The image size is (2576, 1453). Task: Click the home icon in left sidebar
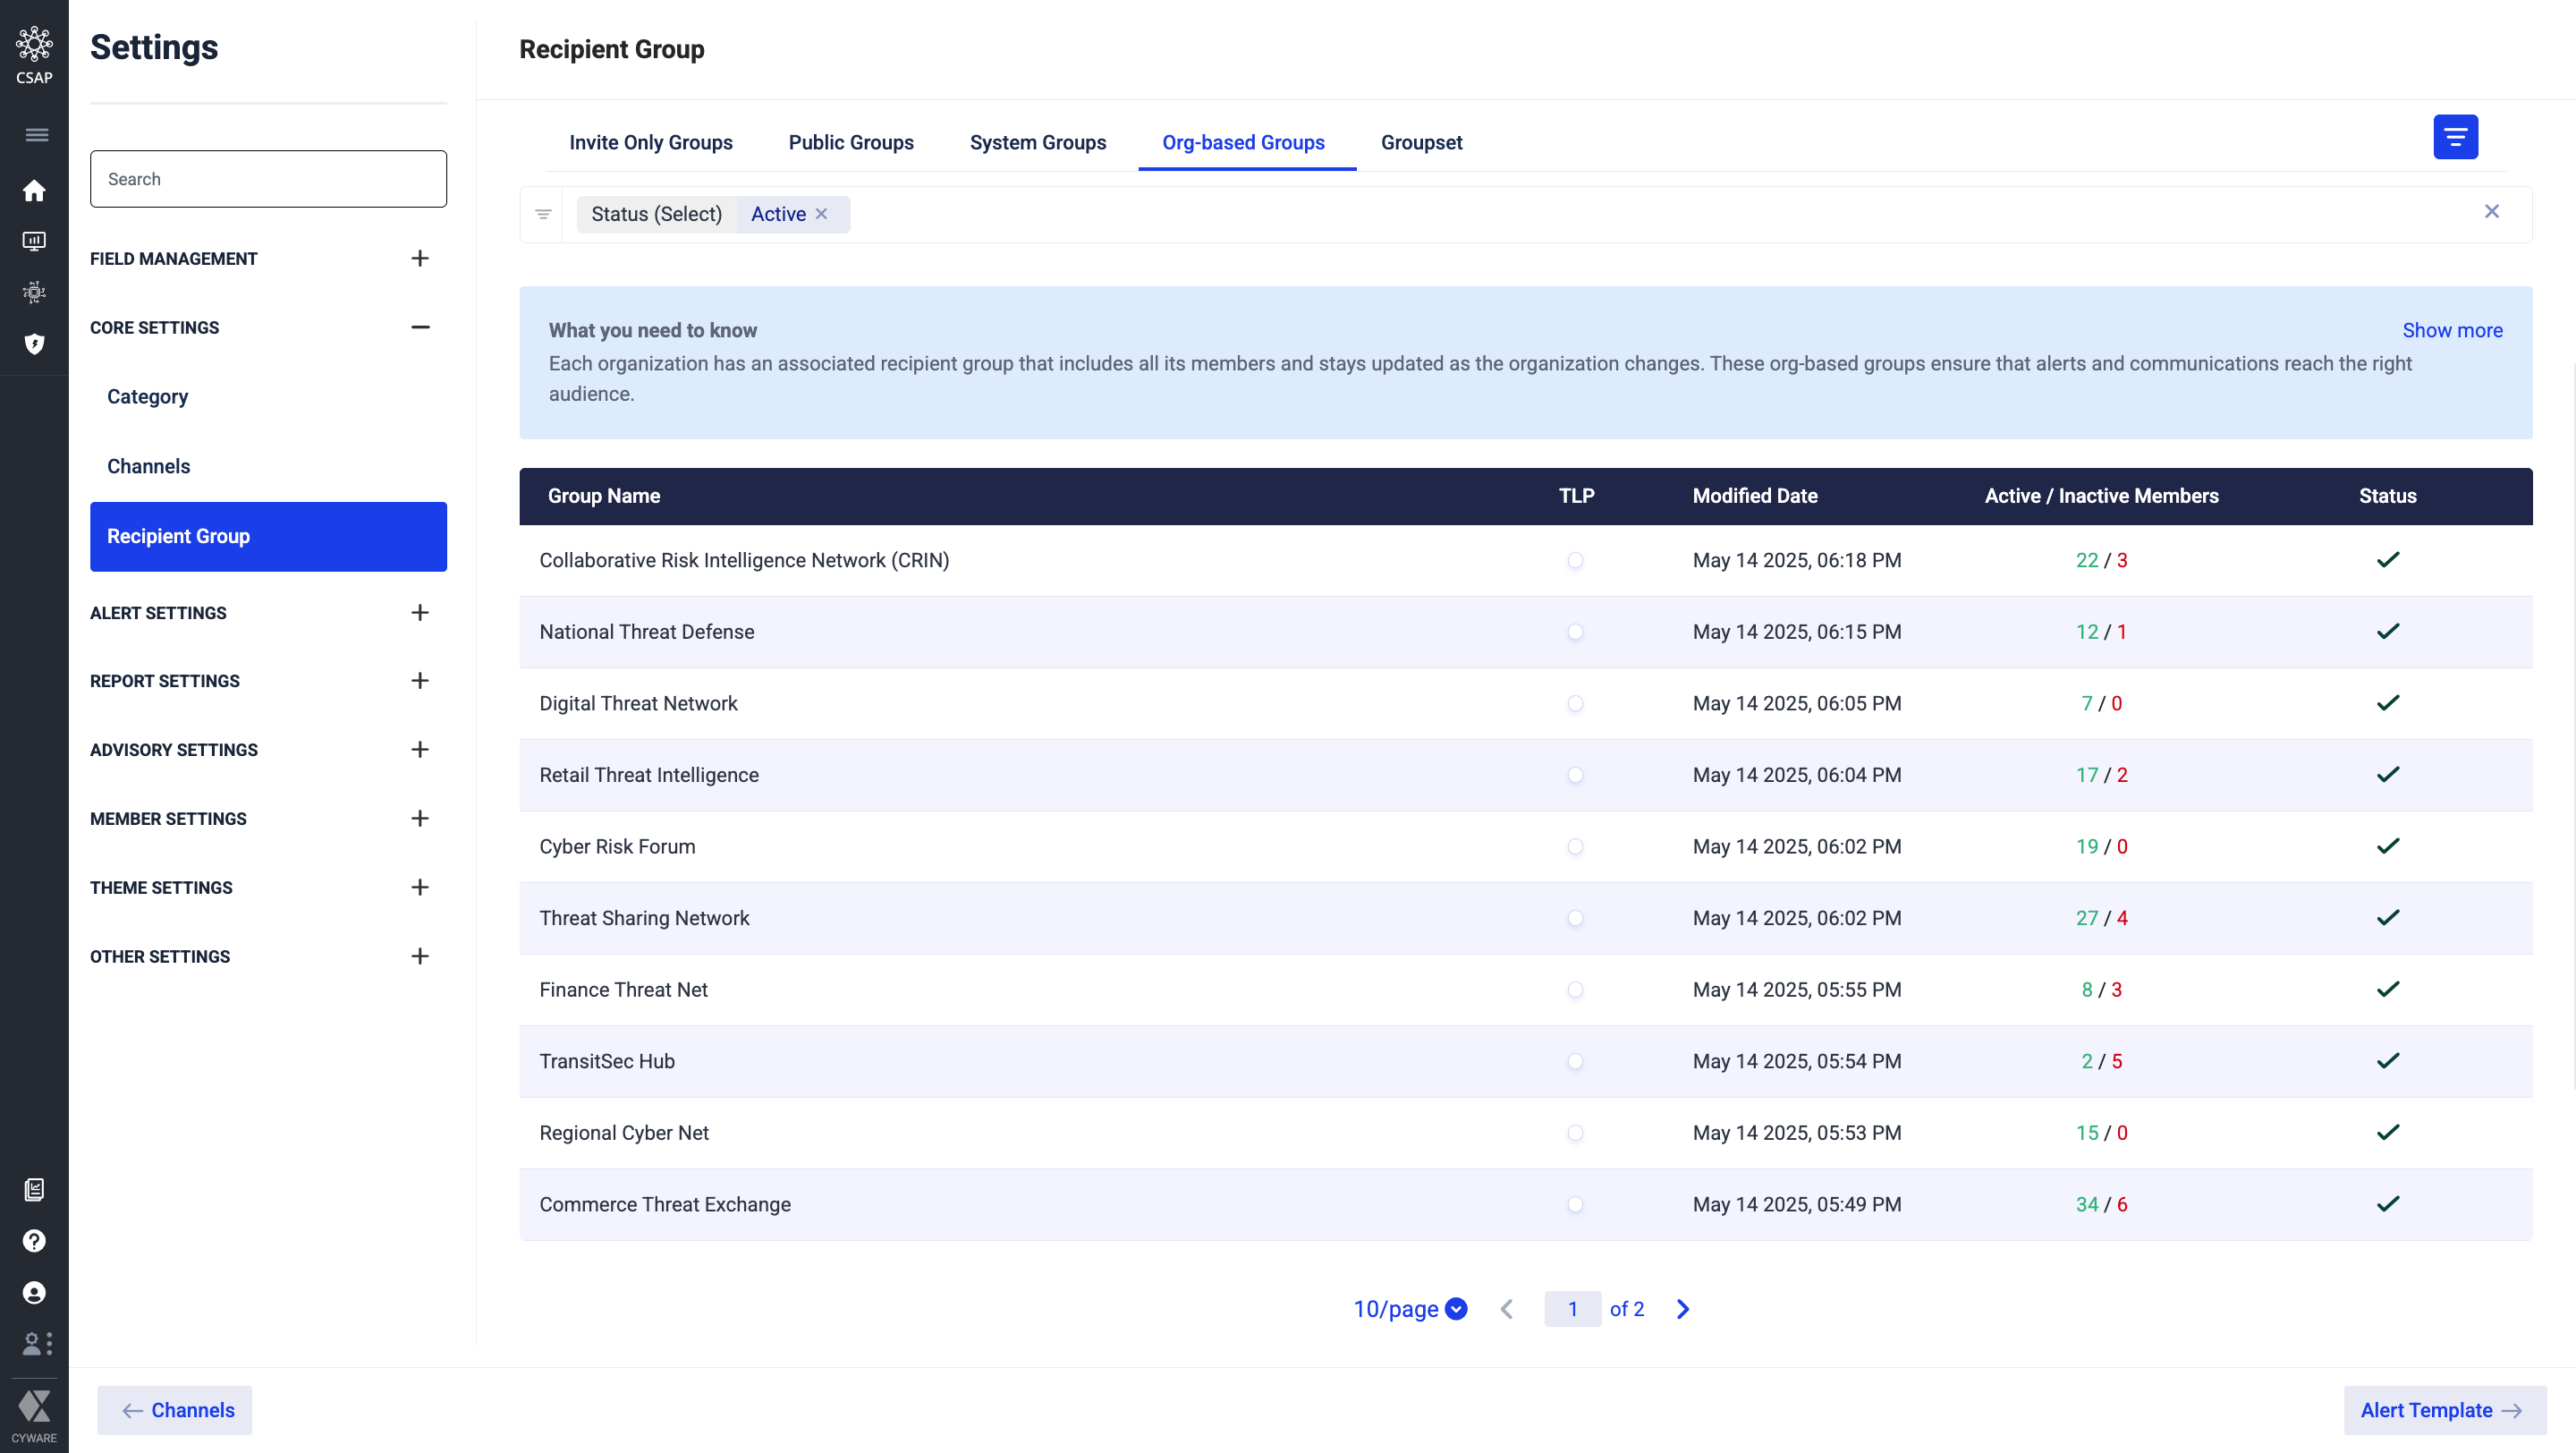point(34,190)
